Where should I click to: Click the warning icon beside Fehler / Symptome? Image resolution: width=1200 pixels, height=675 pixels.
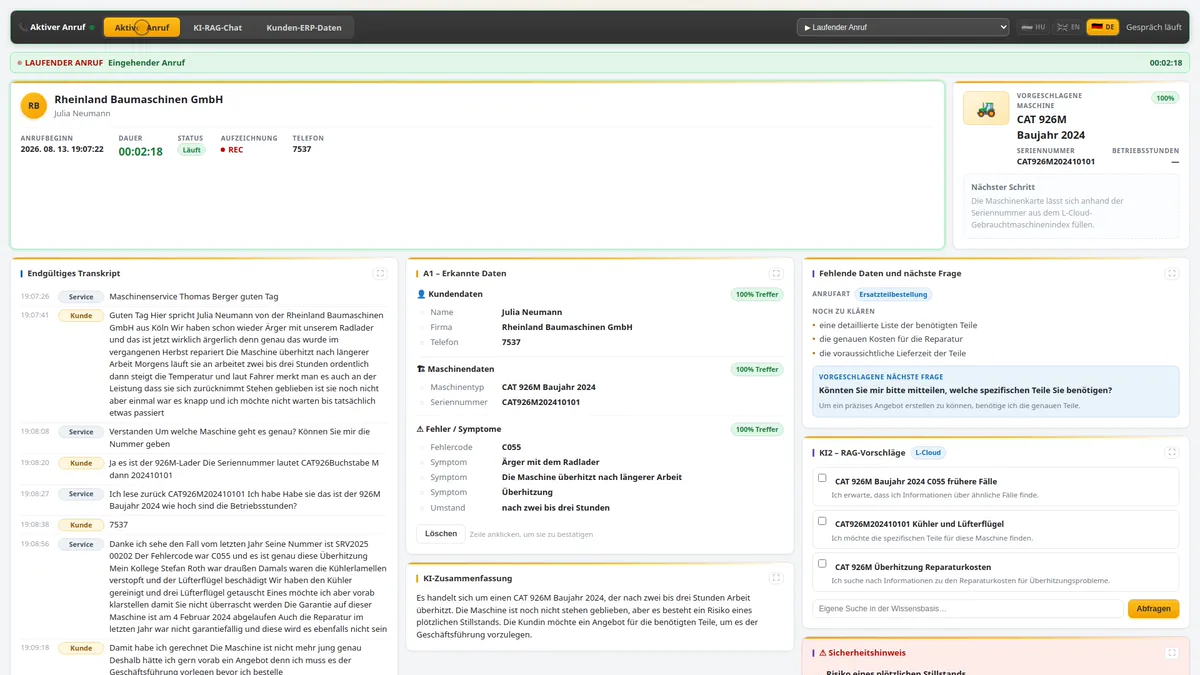(421, 429)
